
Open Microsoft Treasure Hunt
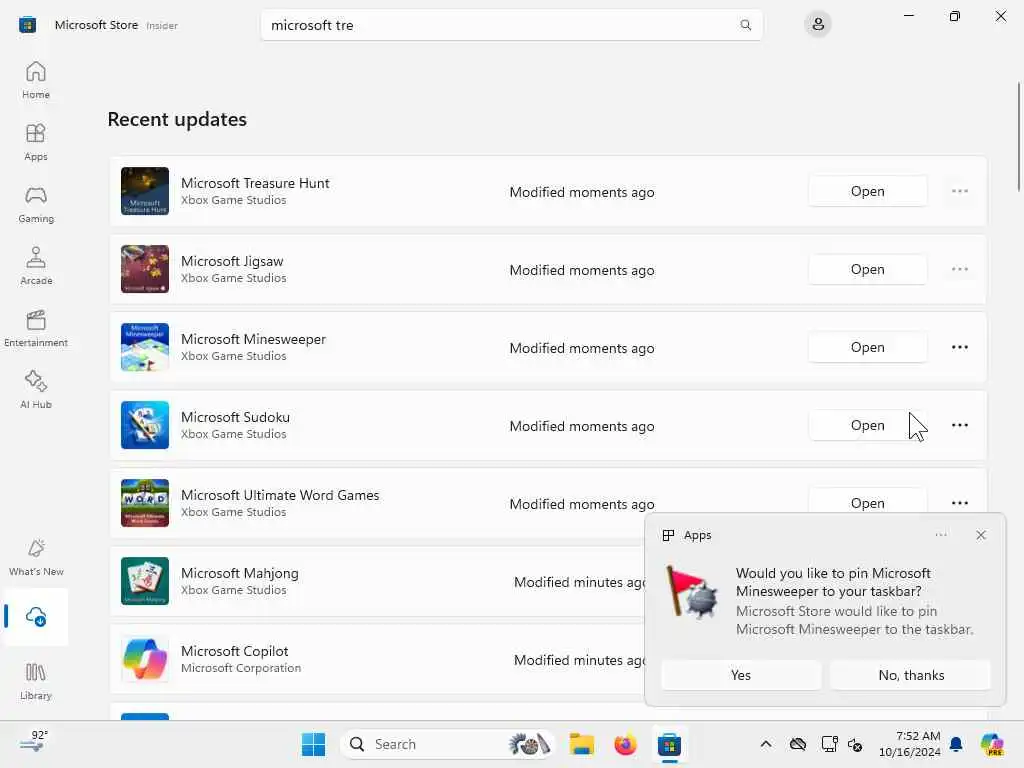click(867, 191)
